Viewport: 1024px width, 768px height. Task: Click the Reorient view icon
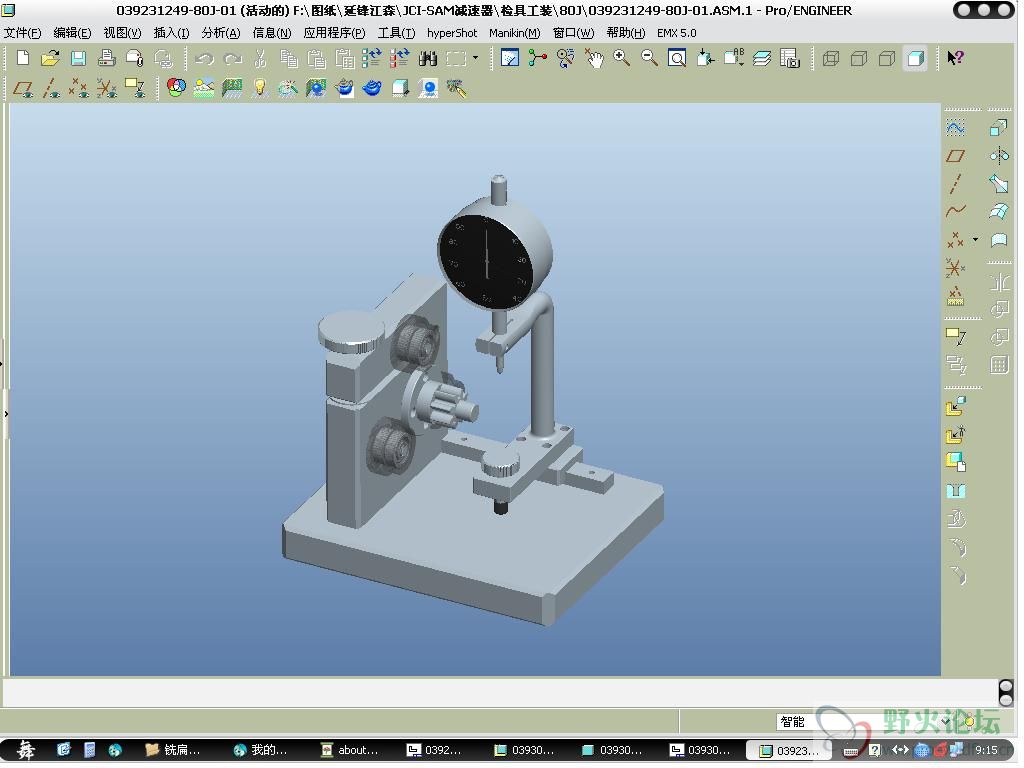pos(707,59)
